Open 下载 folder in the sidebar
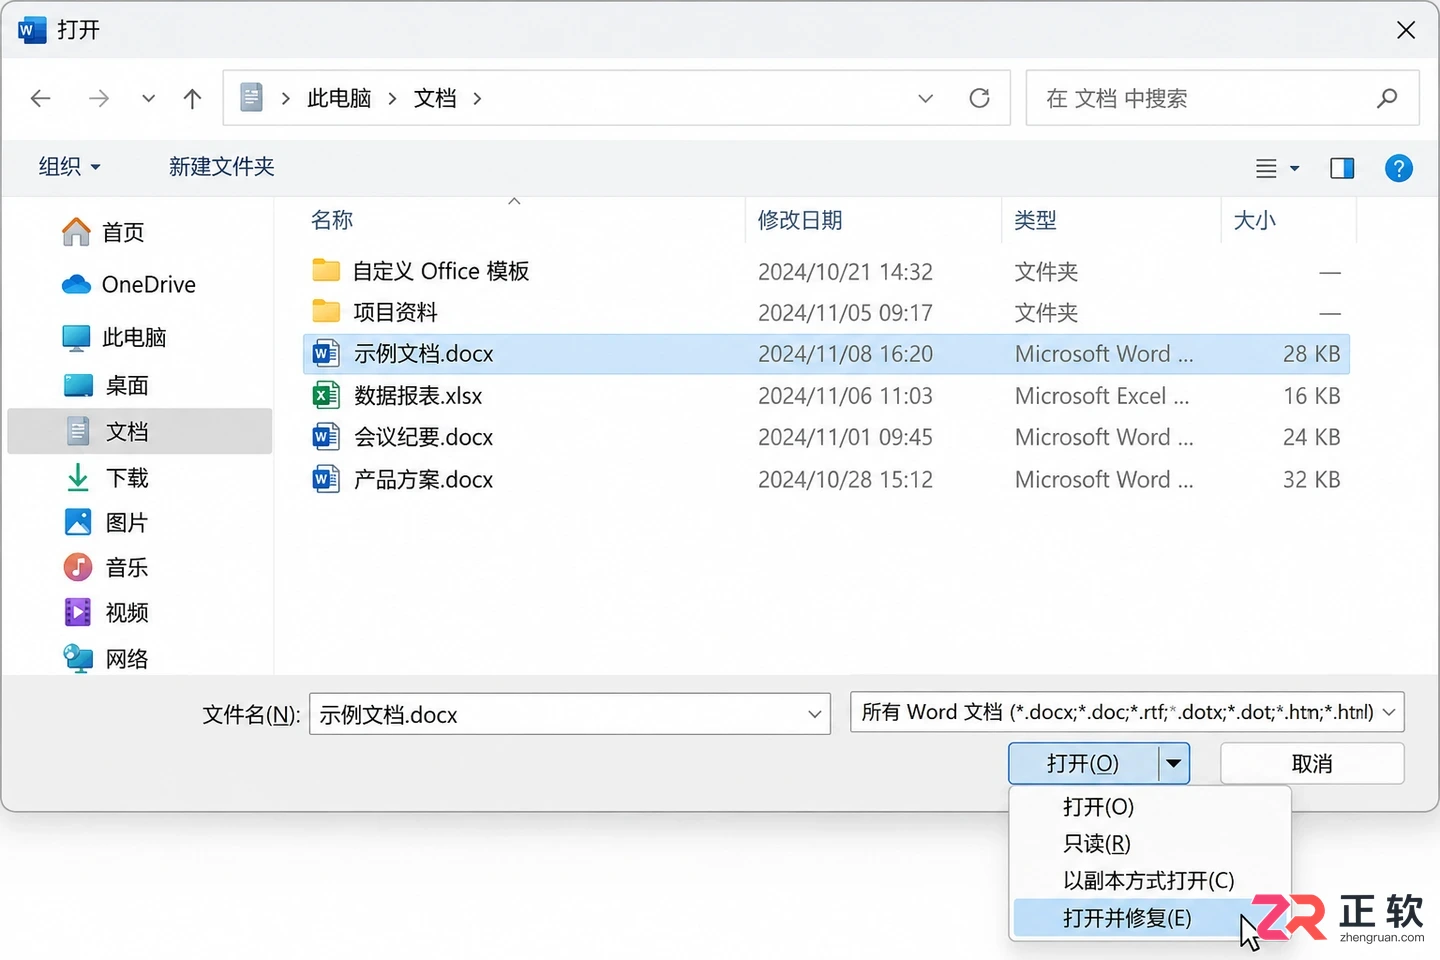This screenshot has height=960, width=1440. pyautogui.click(x=106, y=478)
